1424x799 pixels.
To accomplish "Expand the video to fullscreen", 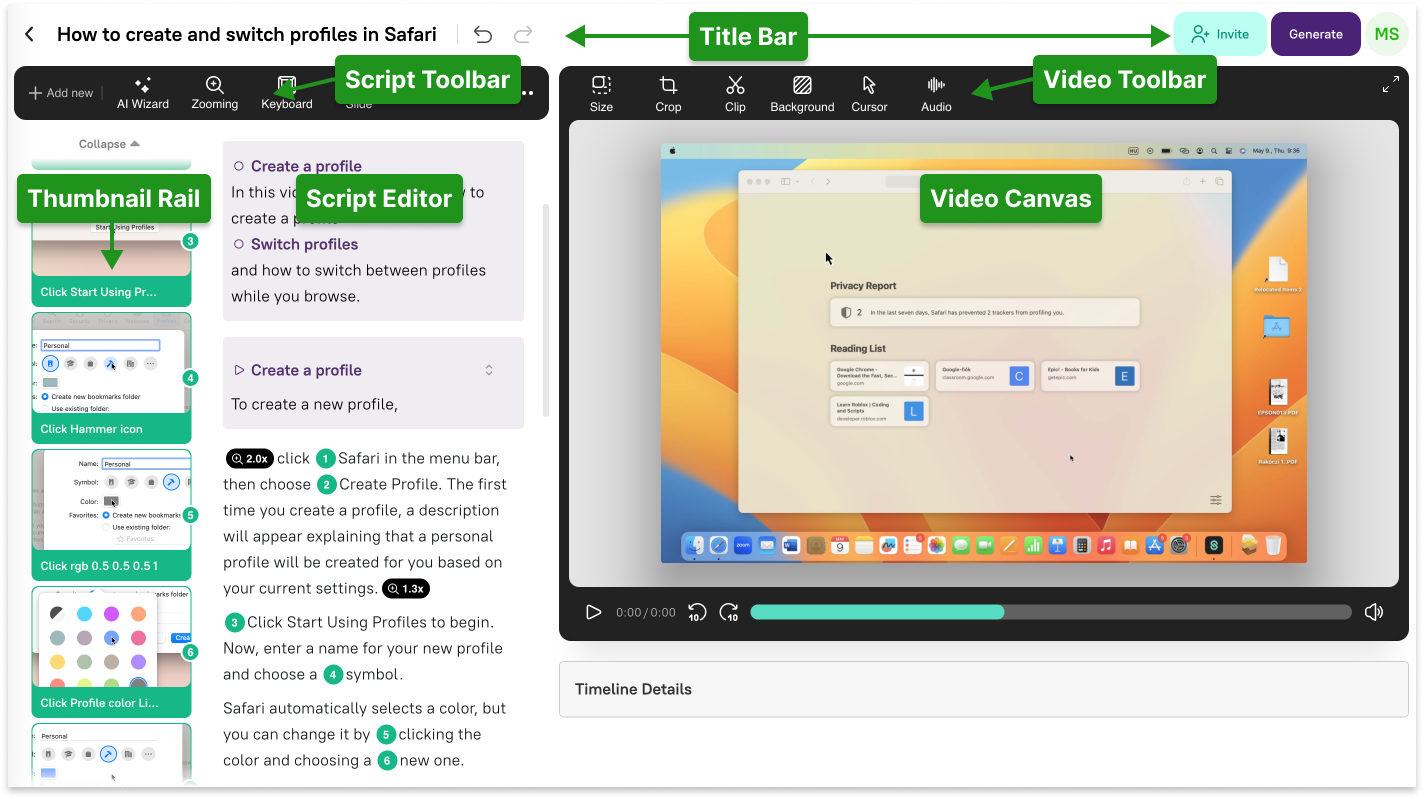I will pyautogui.click(x=1390, y=86).
